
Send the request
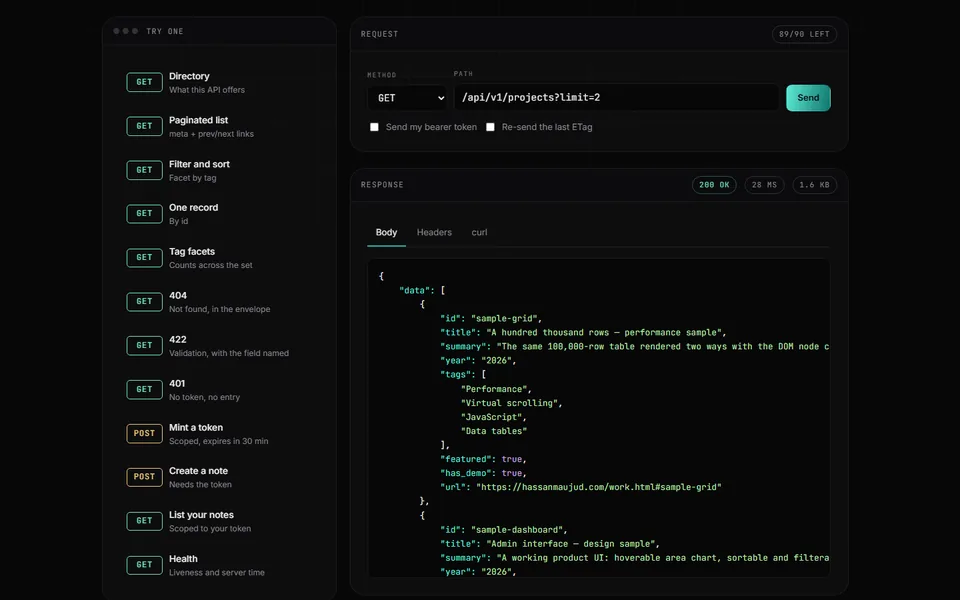coord(808,98)
